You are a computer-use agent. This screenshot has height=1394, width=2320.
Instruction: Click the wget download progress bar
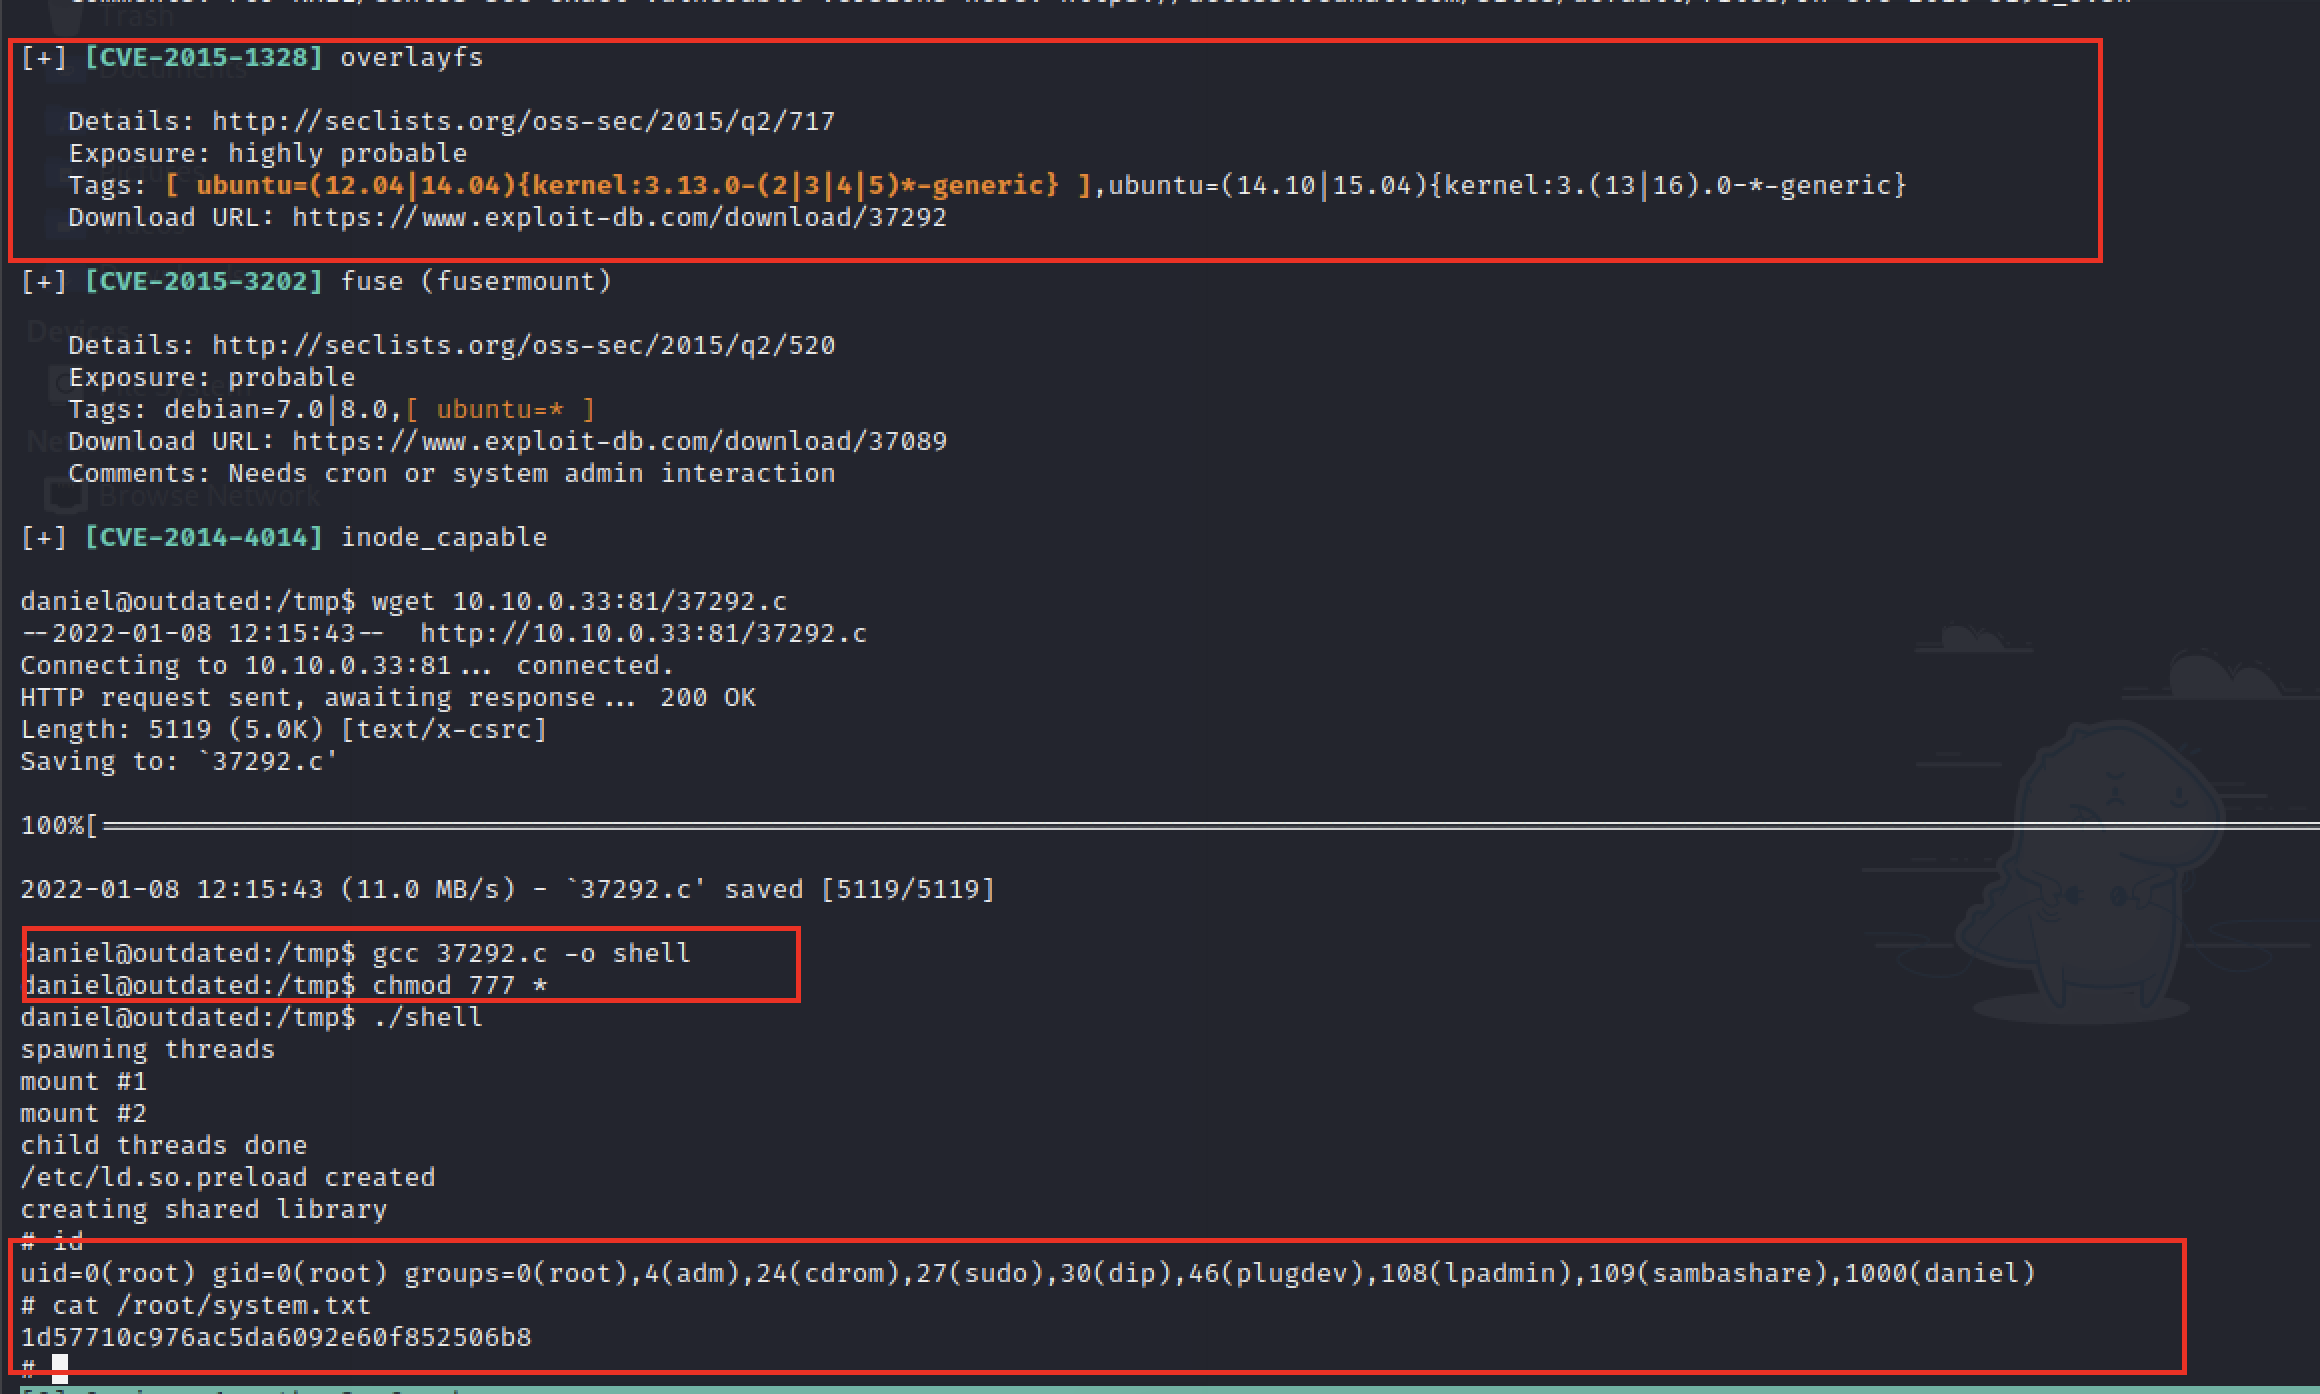click(1200, 826)
